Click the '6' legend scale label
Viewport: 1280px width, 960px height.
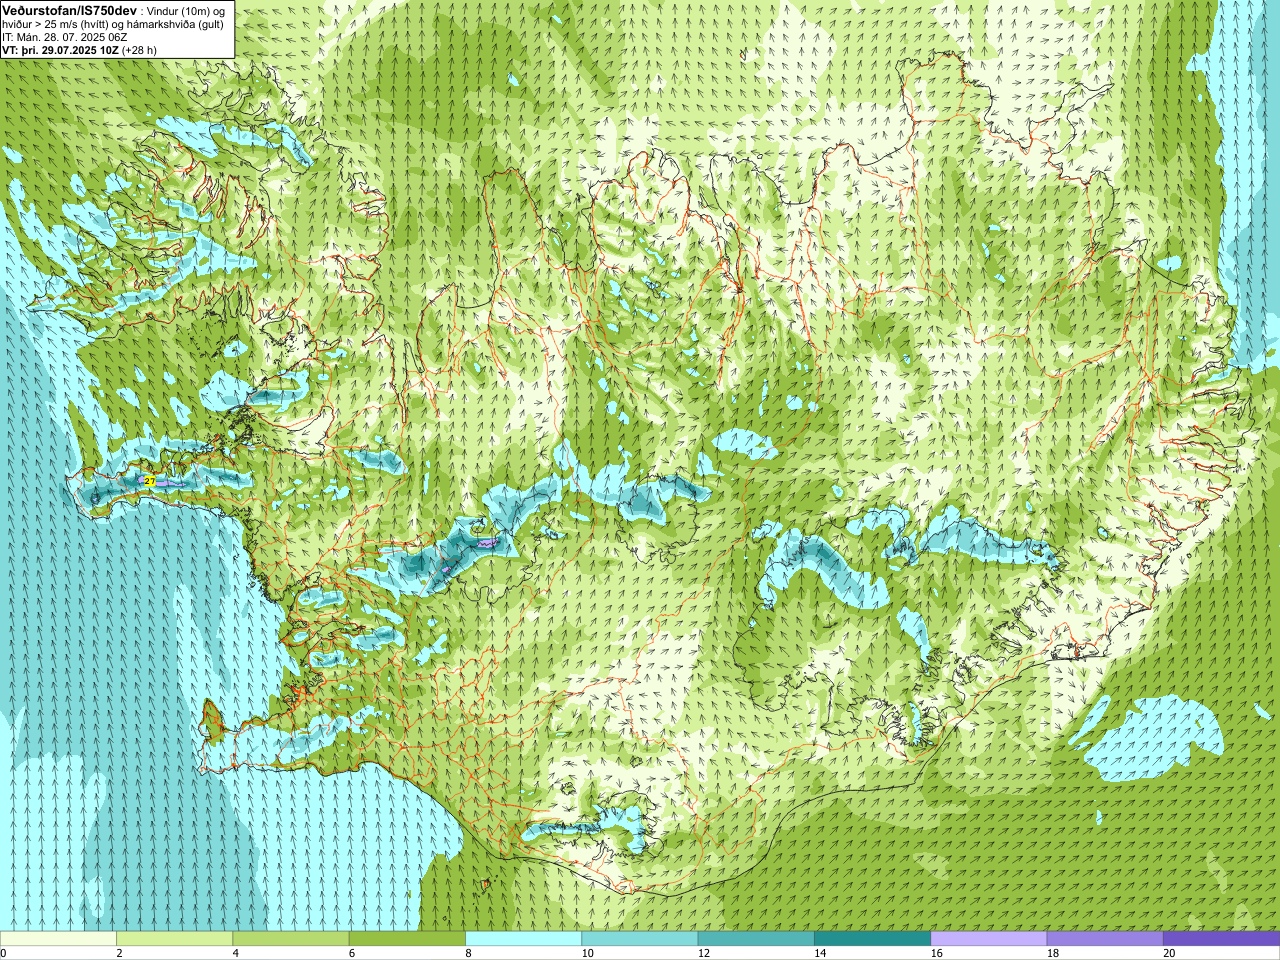(352, 953)
